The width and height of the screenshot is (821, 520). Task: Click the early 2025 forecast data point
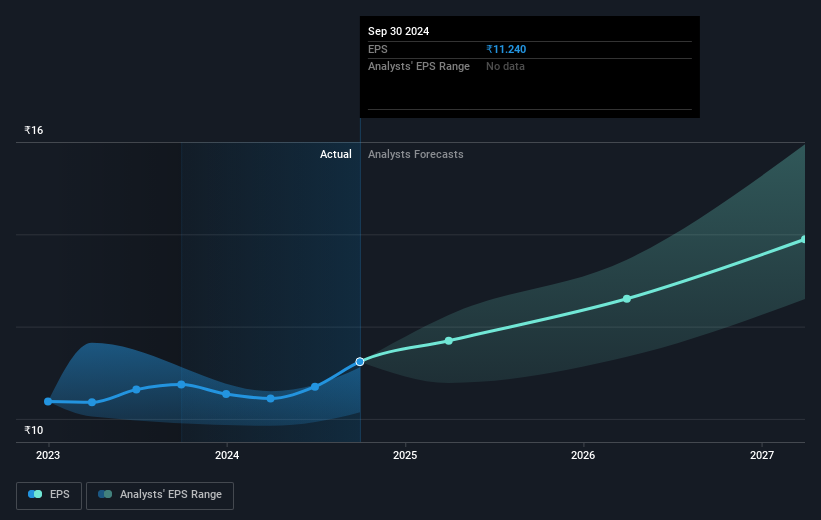point(449,341)
